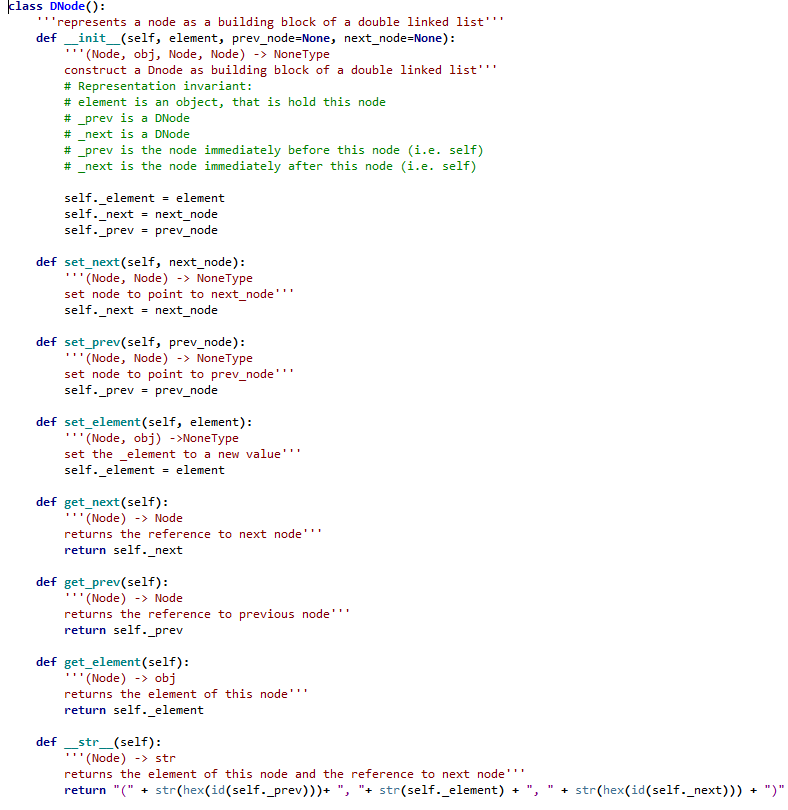Viewport: 788px width, 810px height.
Task: Click 'returns the reference to next node' docstring
Action: click(x=193, y=535)
